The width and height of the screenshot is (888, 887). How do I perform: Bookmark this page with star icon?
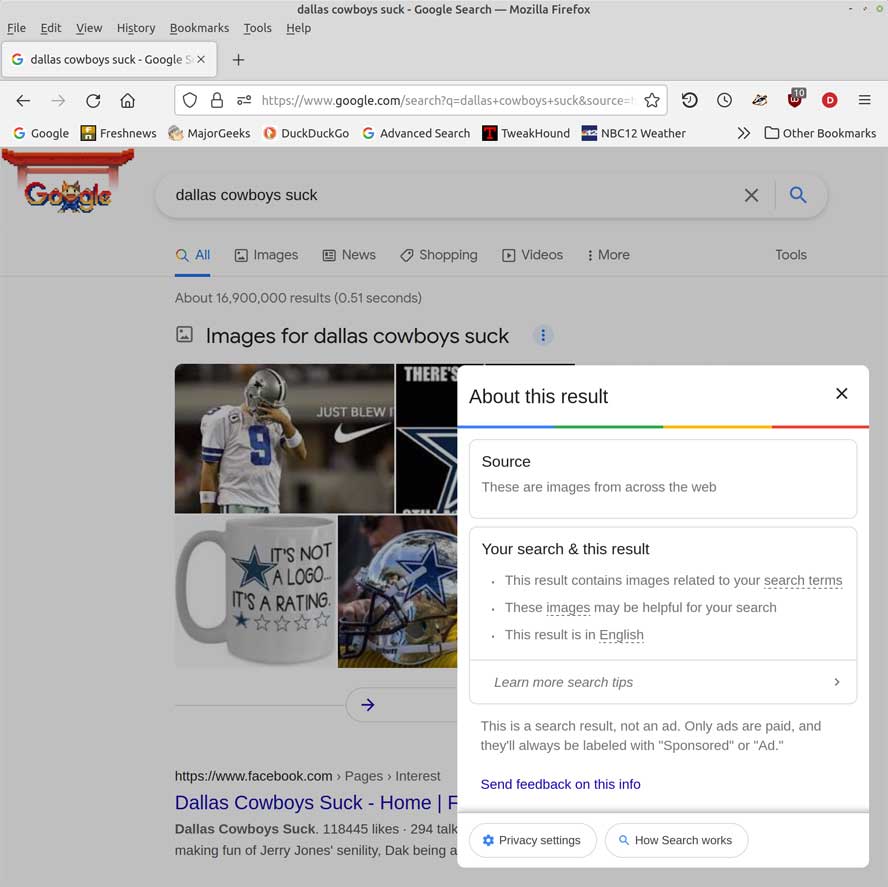pyautogui.click(x=652, y=100)
